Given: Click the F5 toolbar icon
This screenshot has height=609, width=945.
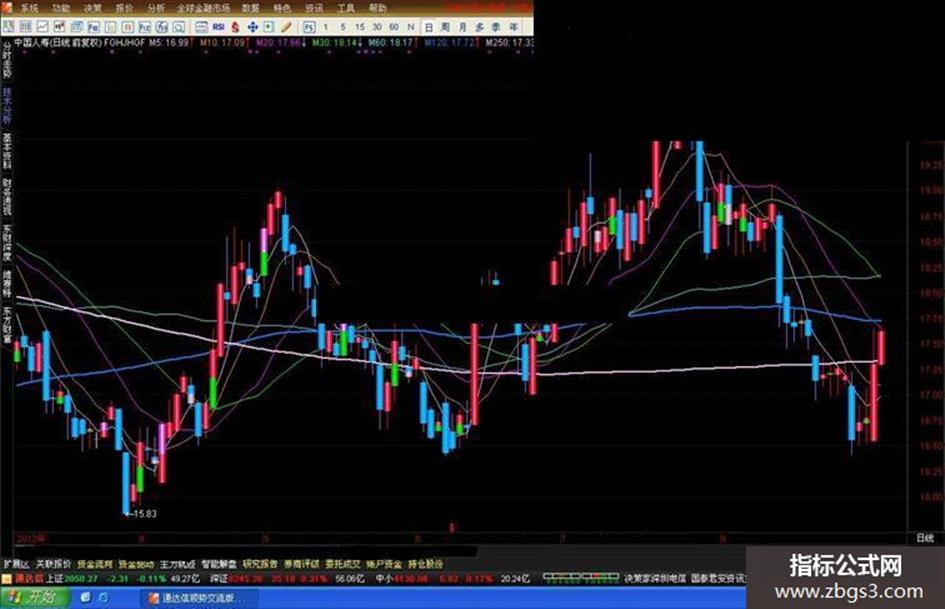Looking at the screenshot, I should (309, 27).
